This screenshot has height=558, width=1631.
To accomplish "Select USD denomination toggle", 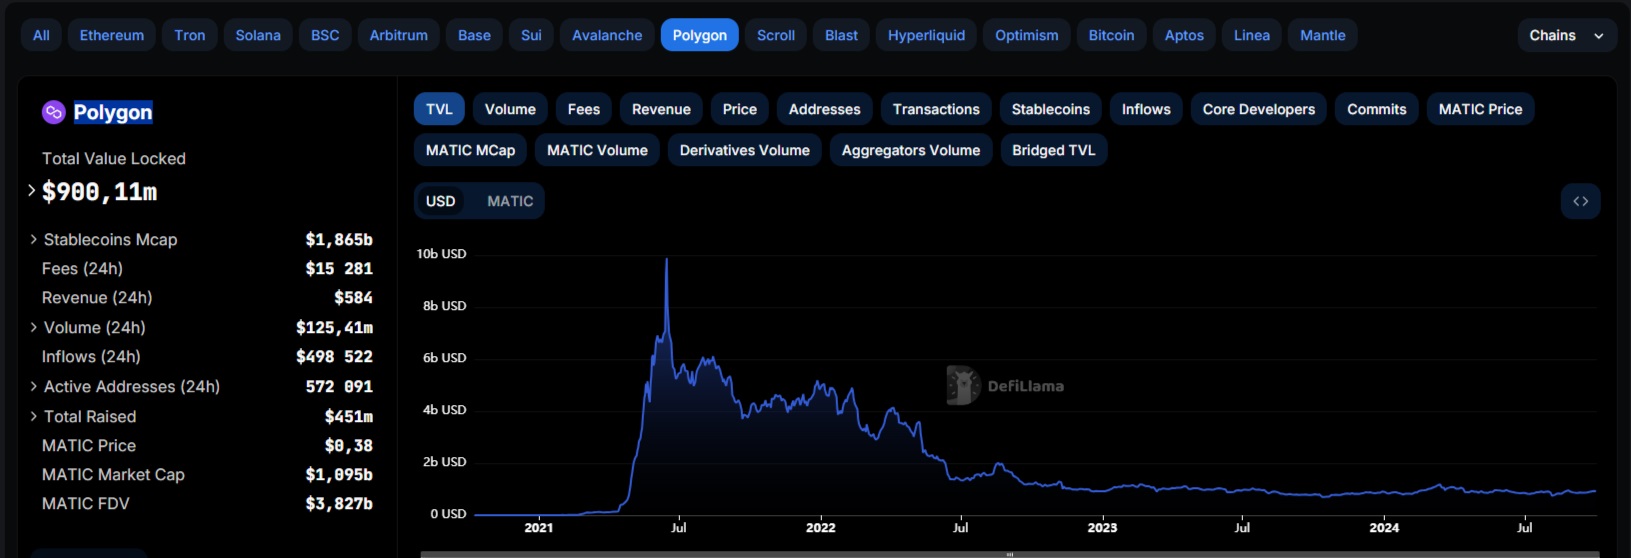I will [440, 201].
